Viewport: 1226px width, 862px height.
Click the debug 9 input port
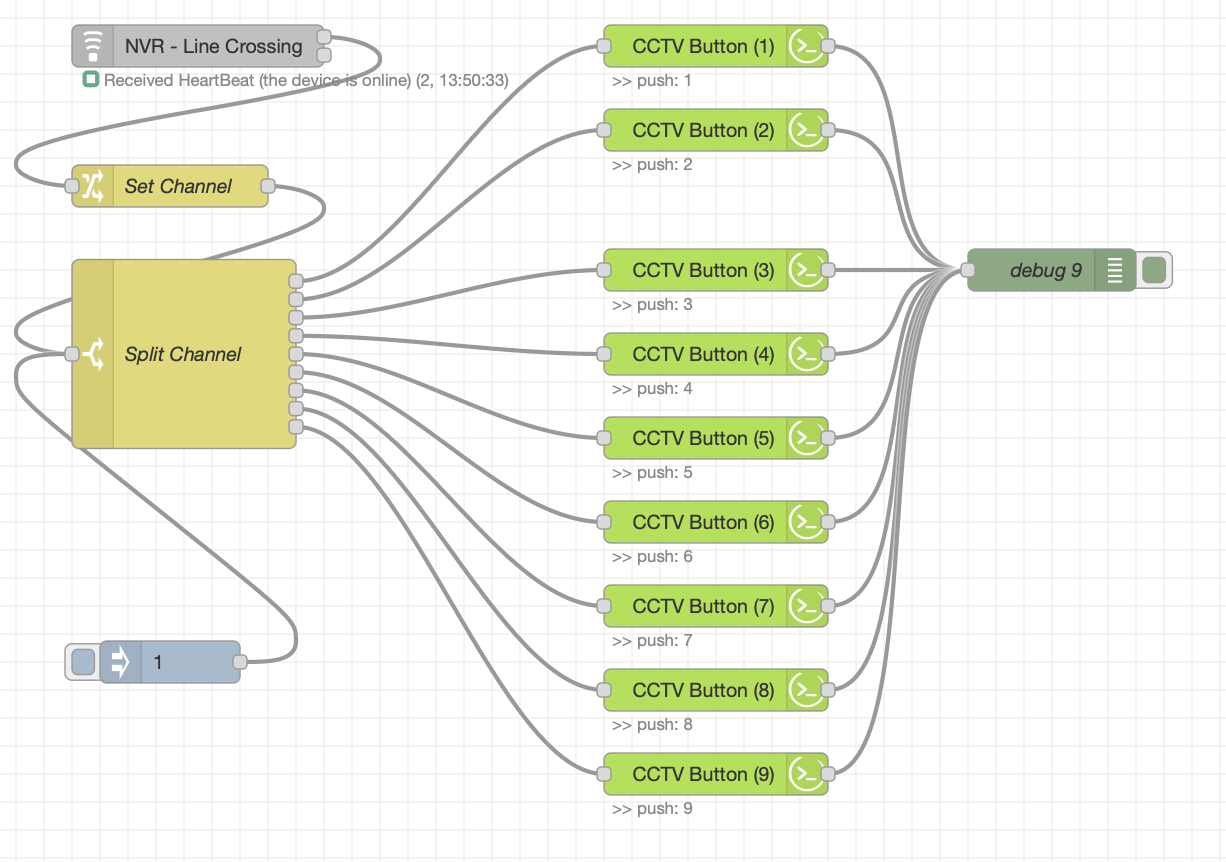pos(967,270)
